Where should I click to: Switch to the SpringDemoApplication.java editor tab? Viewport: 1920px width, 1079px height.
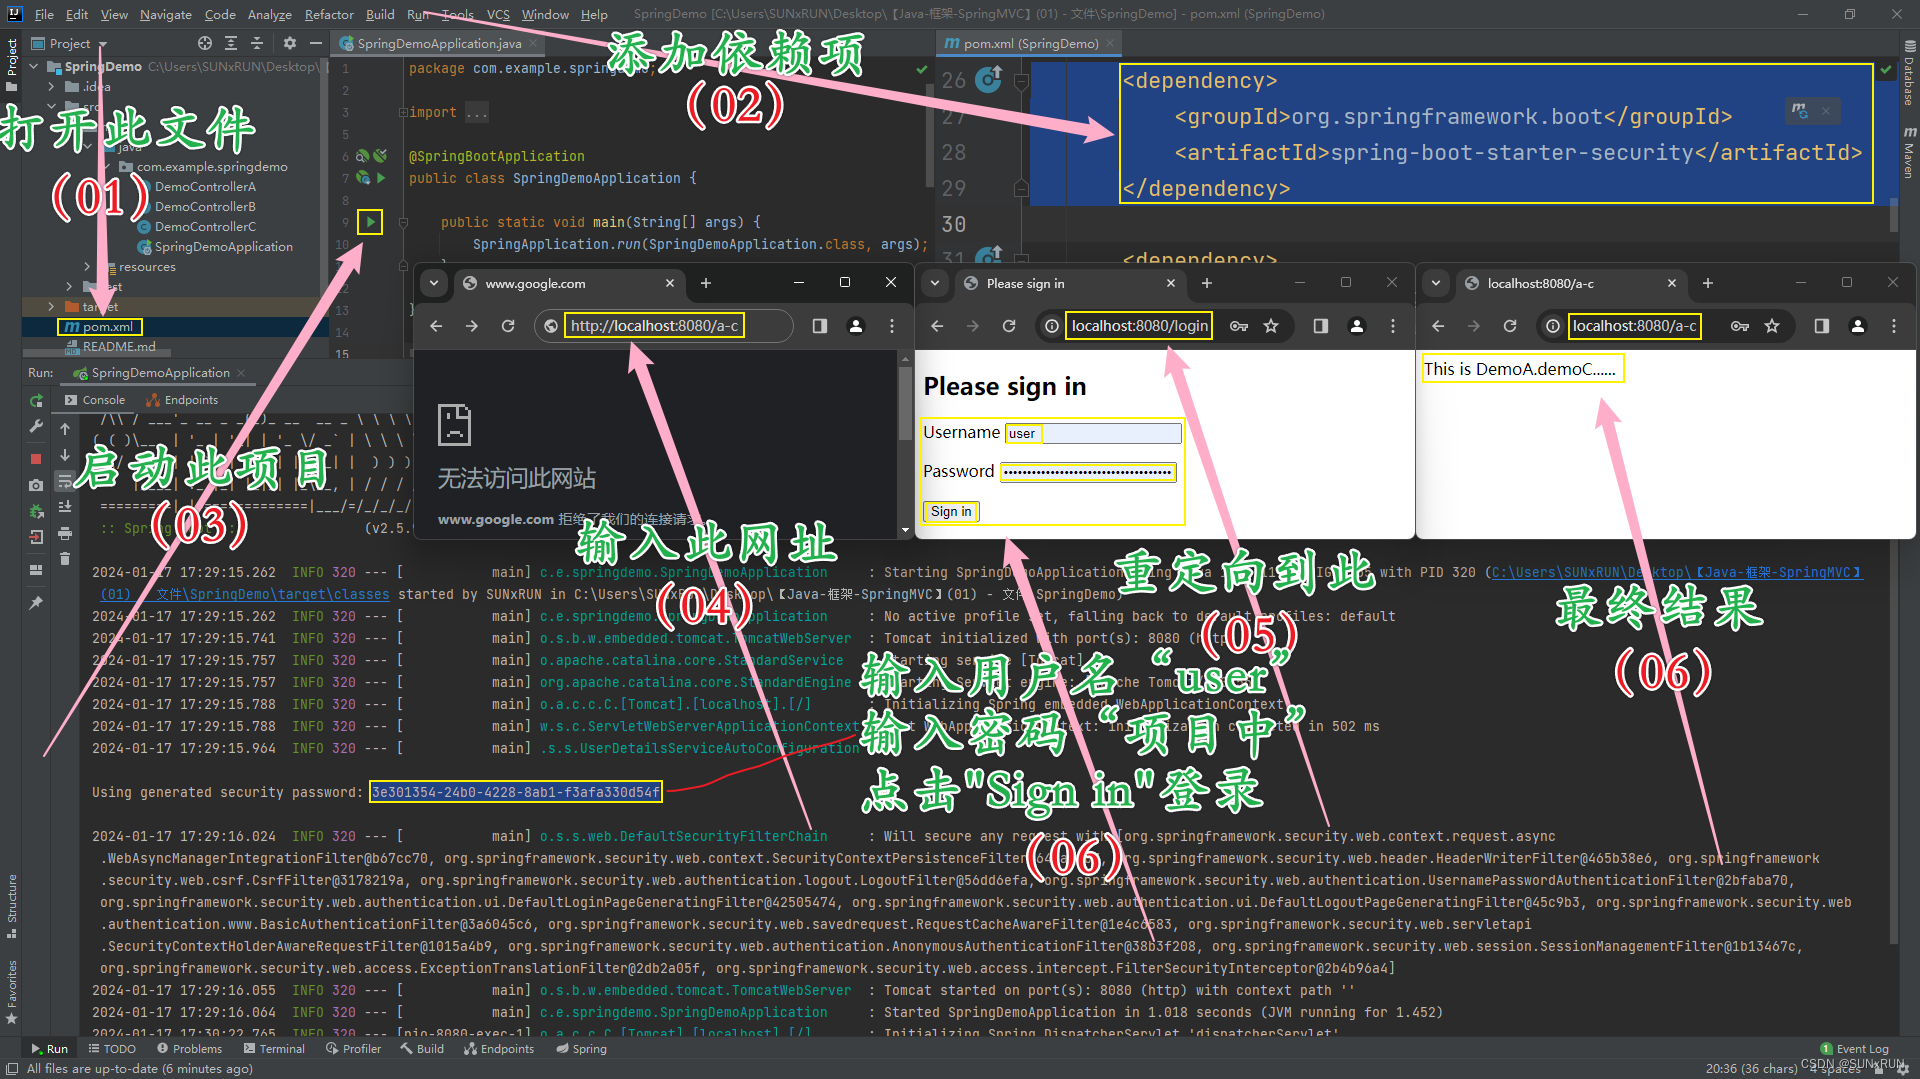click(x=439, y=43)
